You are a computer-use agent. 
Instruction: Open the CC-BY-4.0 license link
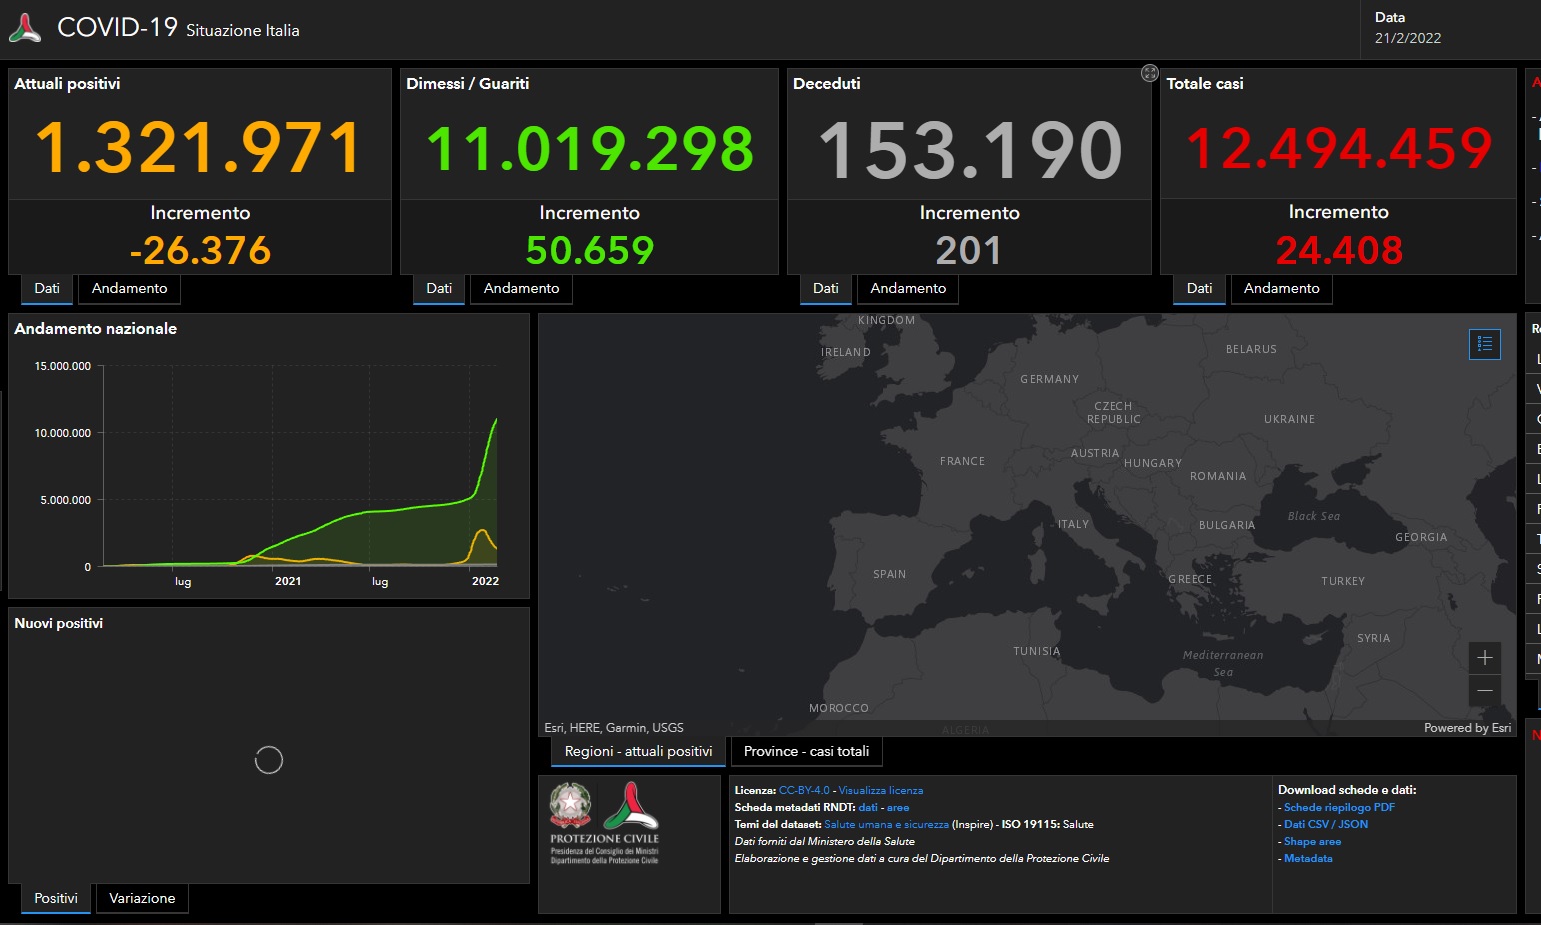804,790
